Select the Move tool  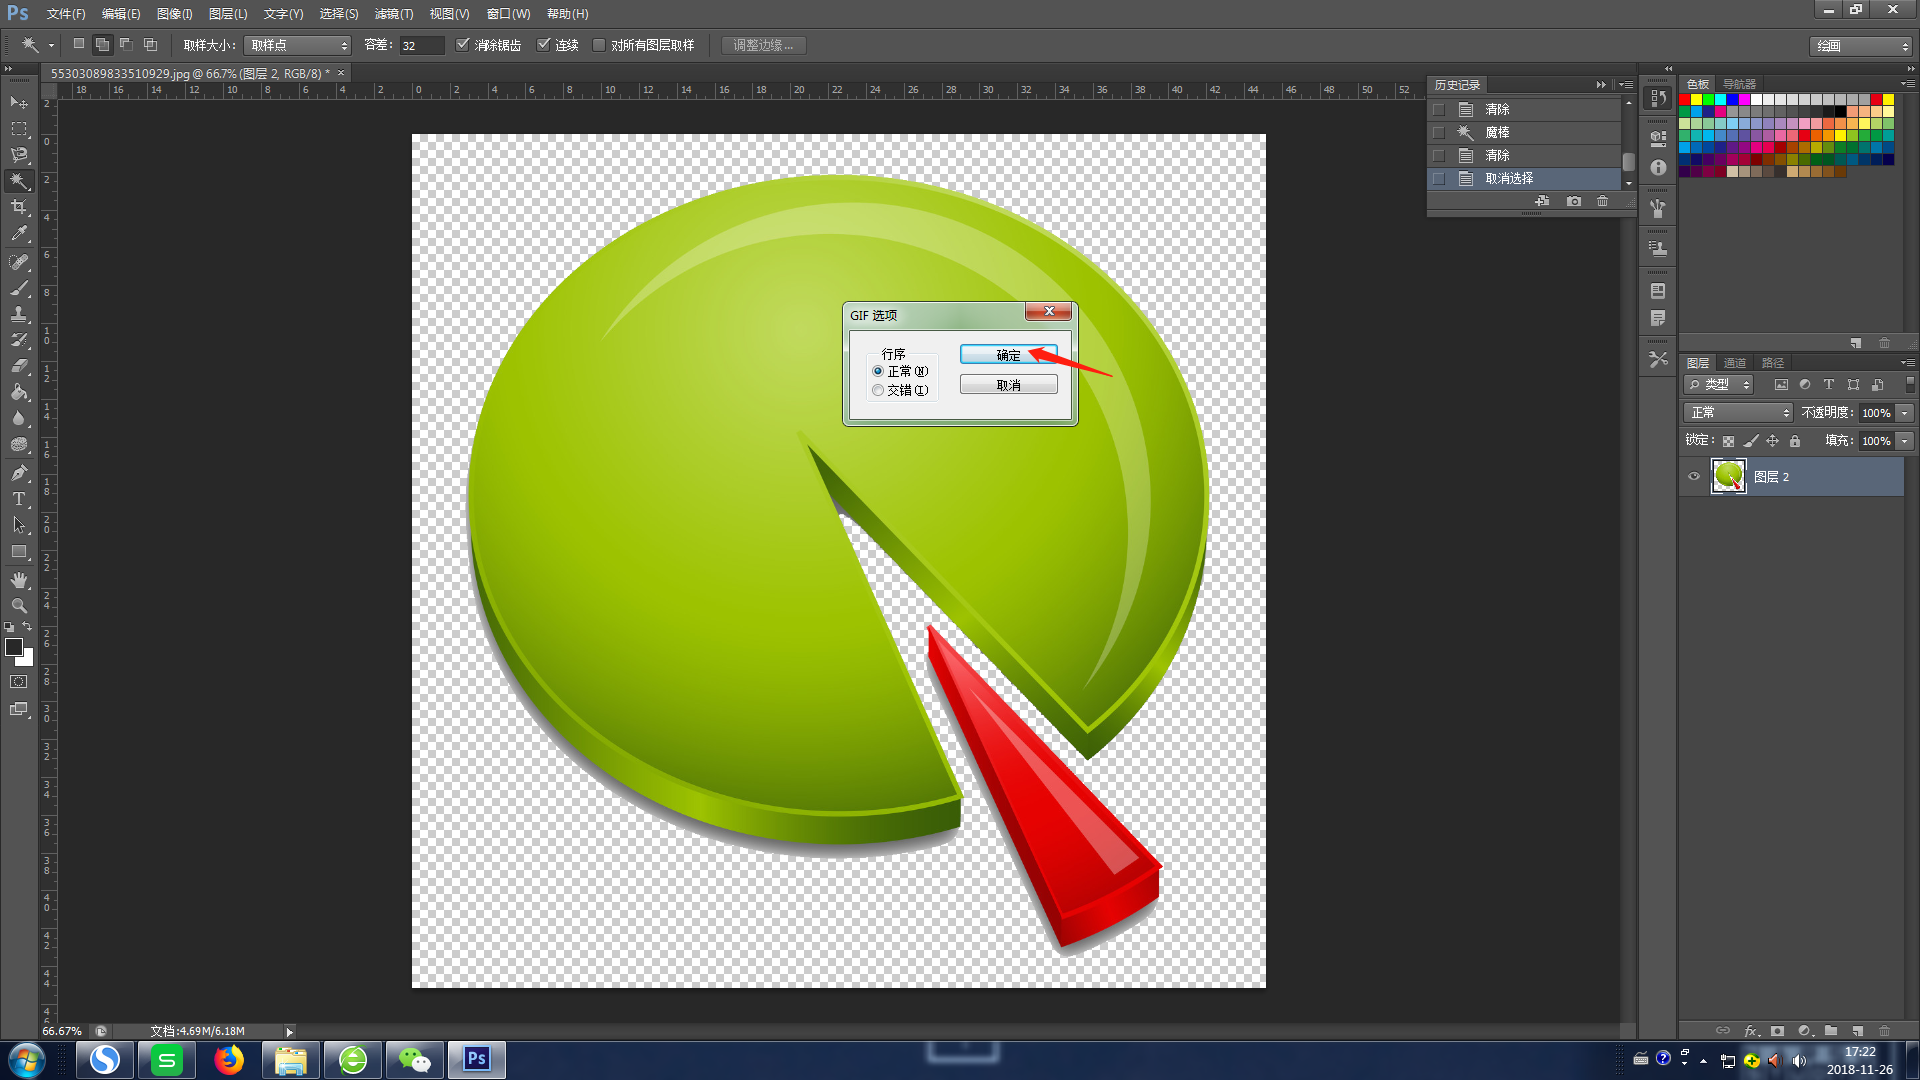19,102
